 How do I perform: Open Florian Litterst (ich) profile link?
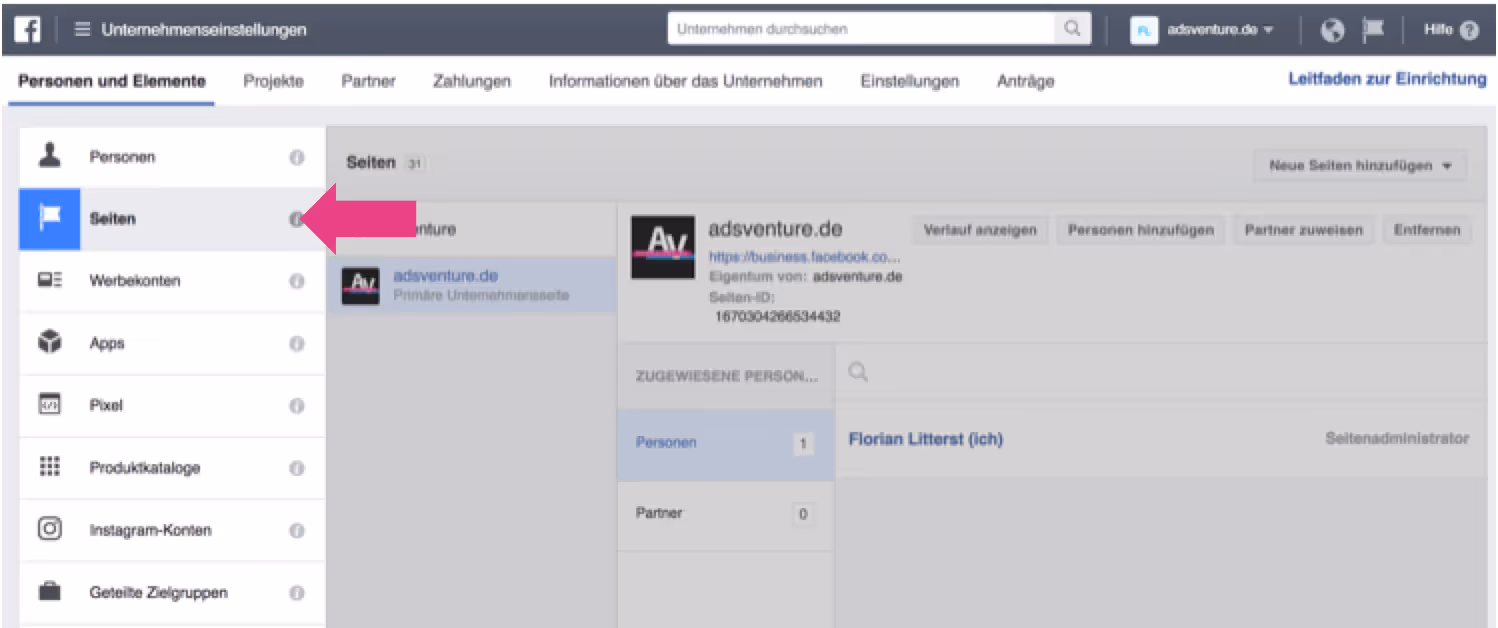tap(925, 439)
